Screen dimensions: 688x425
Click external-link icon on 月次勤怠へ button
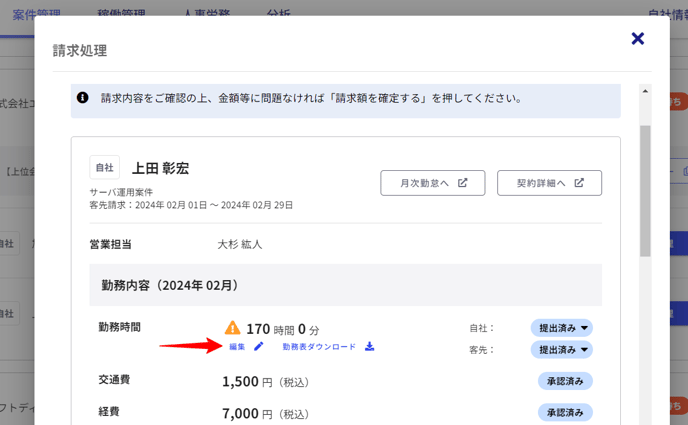click(462, 183)
